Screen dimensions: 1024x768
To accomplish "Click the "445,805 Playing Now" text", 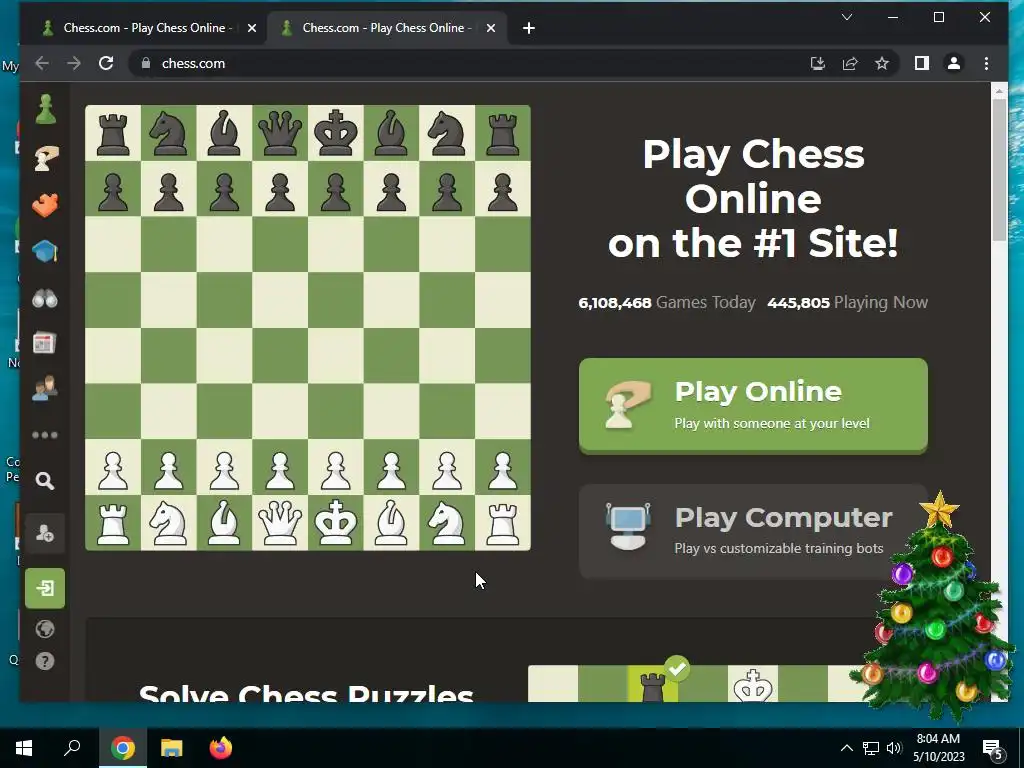I will click(848, 302).
